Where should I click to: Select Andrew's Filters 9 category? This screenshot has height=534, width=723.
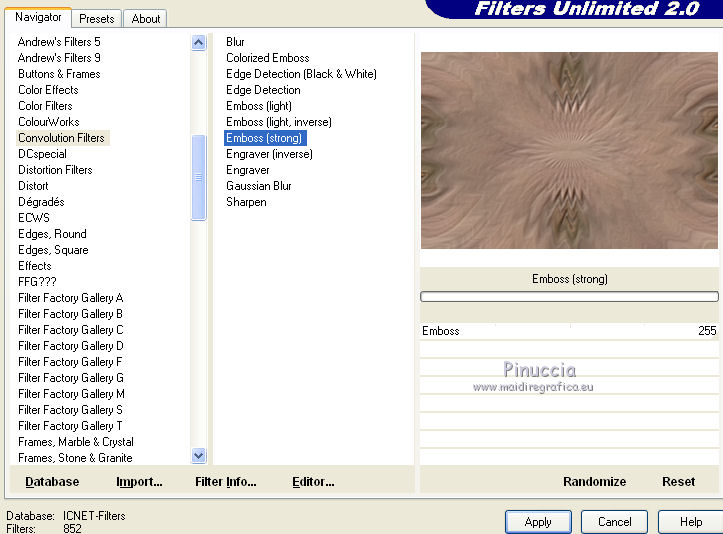pyautogui.click(x=59, y=58)
